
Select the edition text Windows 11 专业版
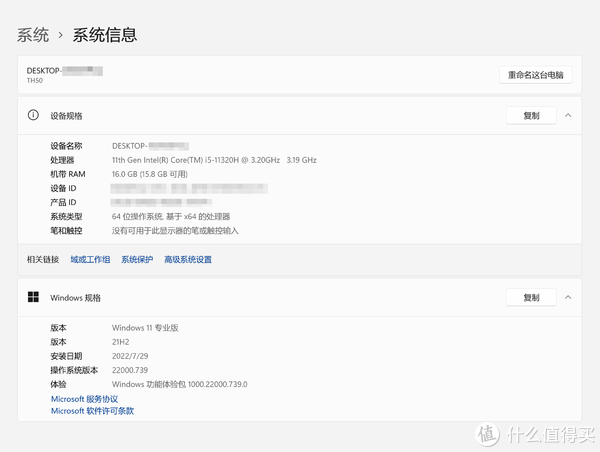145,328
